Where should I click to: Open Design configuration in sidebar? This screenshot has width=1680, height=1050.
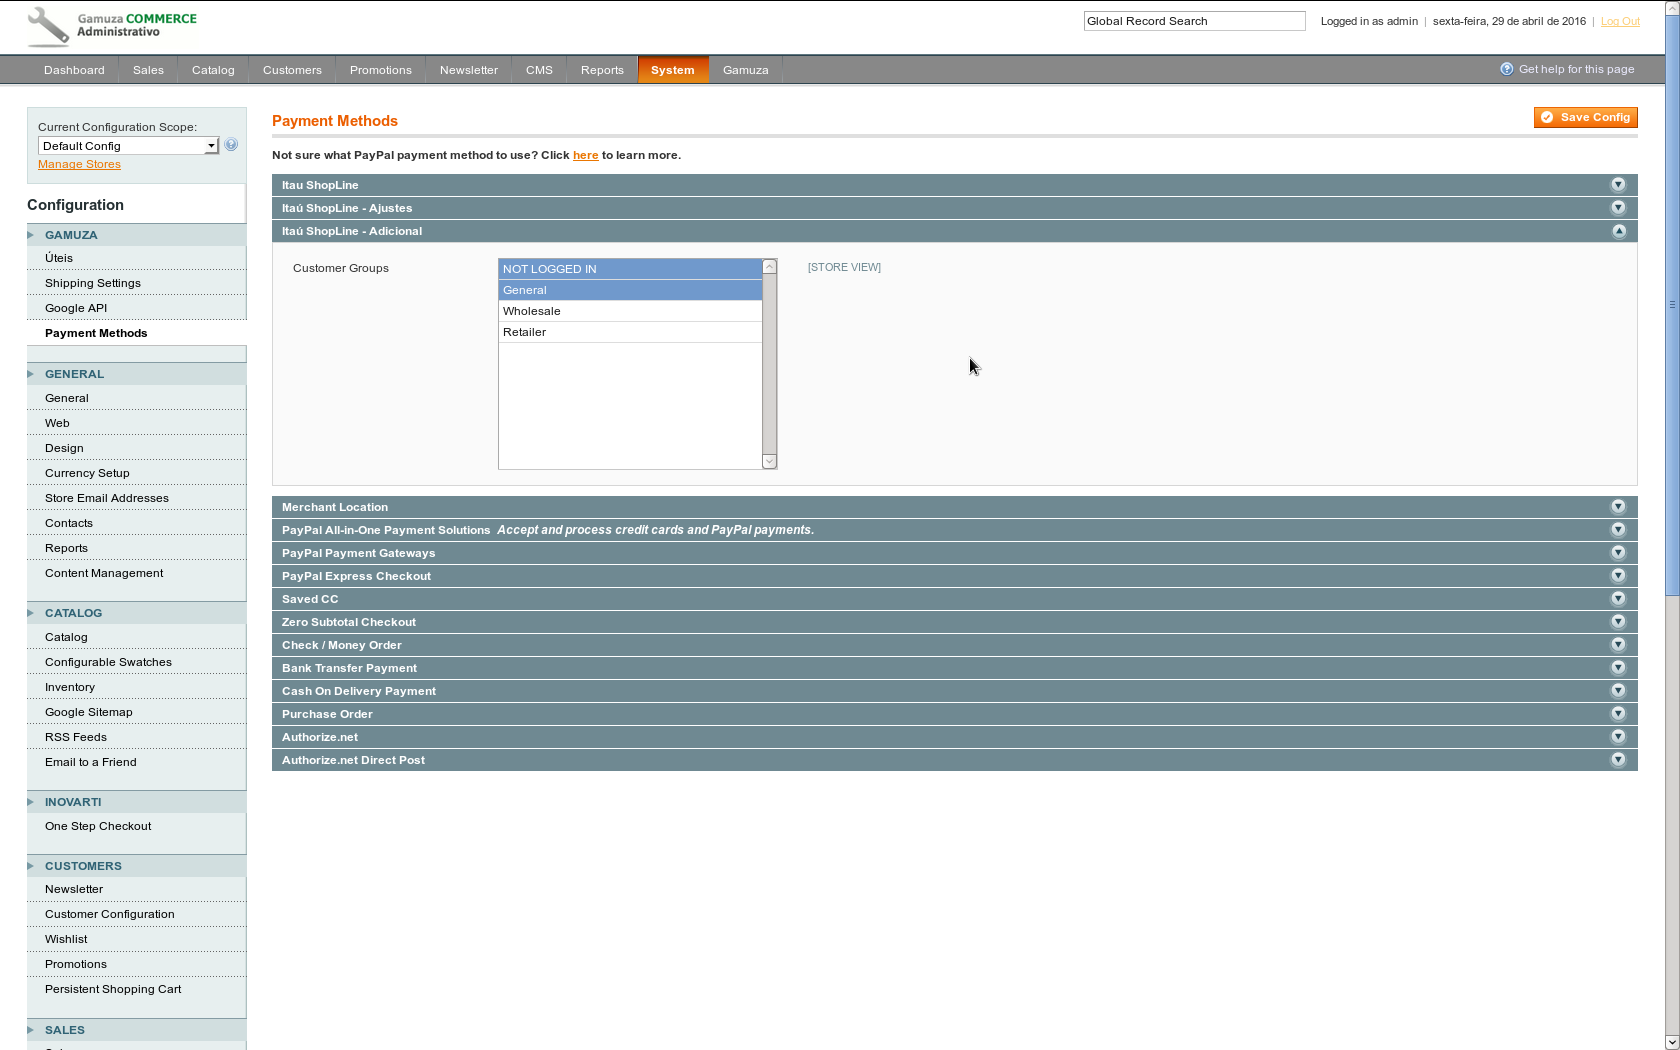[x=64, y=448]
